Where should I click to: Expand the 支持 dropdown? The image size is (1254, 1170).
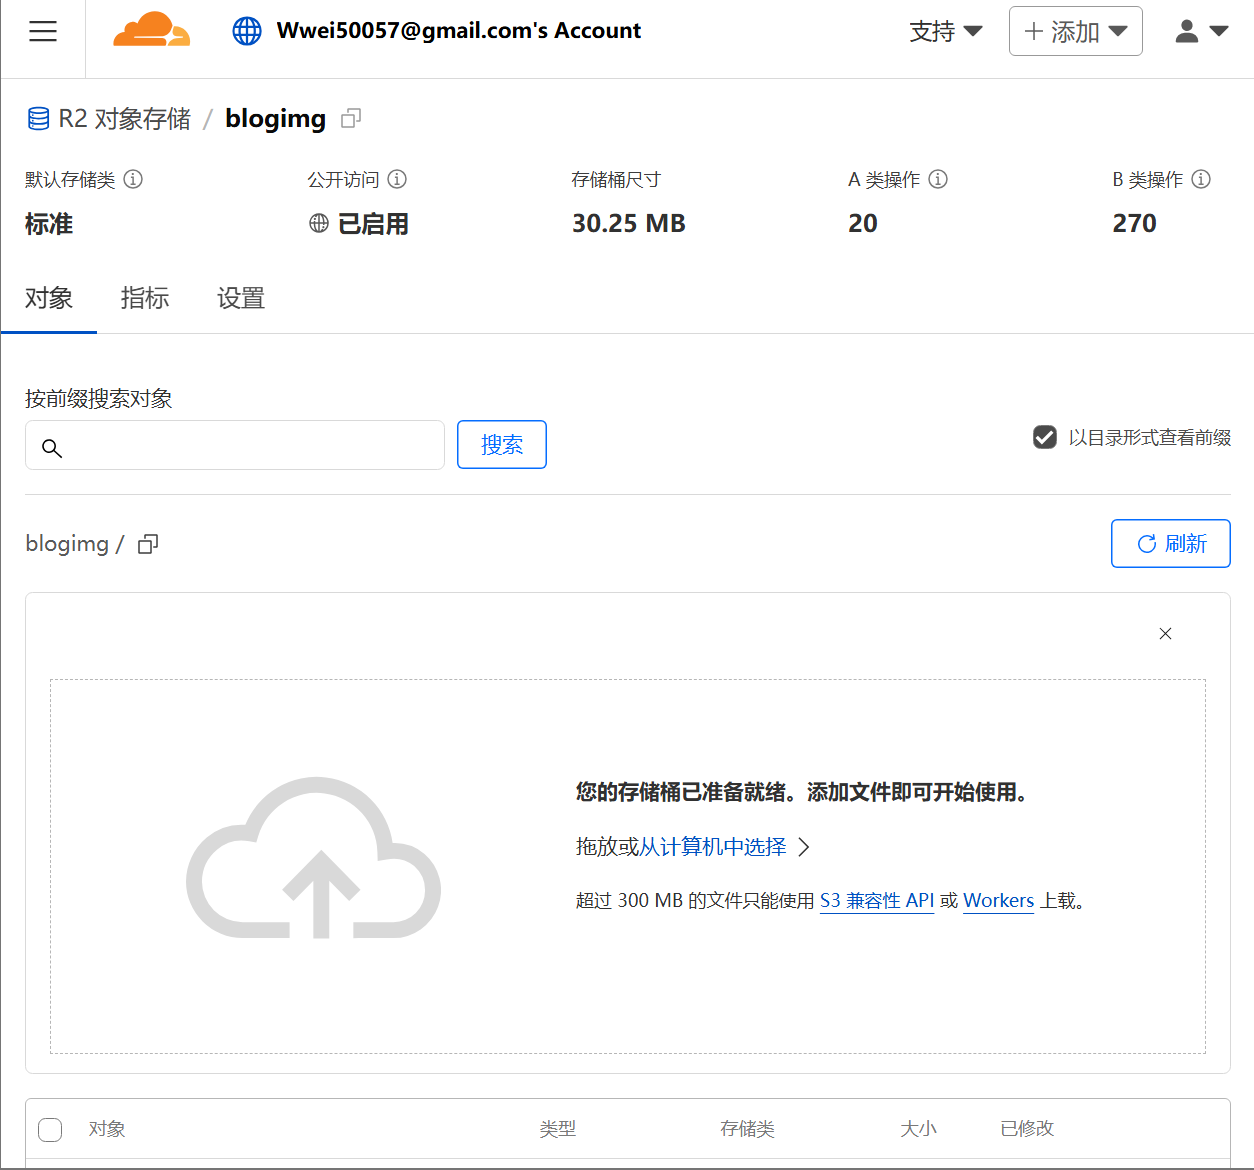[945, 32]
